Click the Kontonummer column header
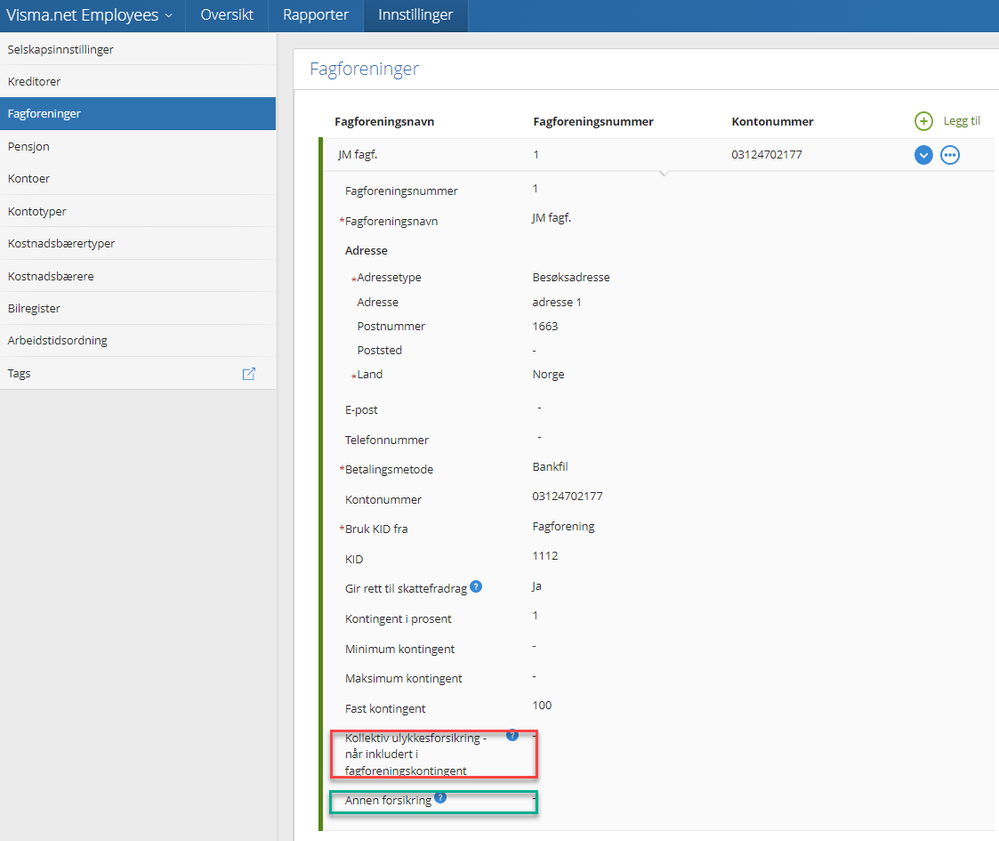The image size is (999, 841). (x=772, y=122)
